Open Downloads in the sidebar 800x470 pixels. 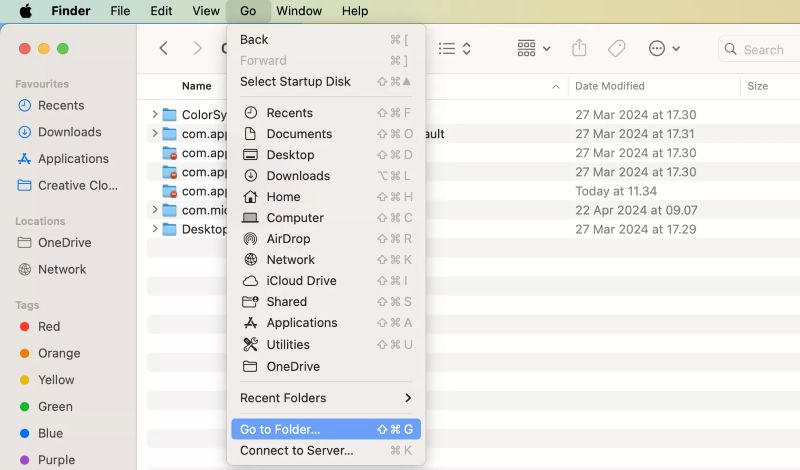[x=60, y=132]
